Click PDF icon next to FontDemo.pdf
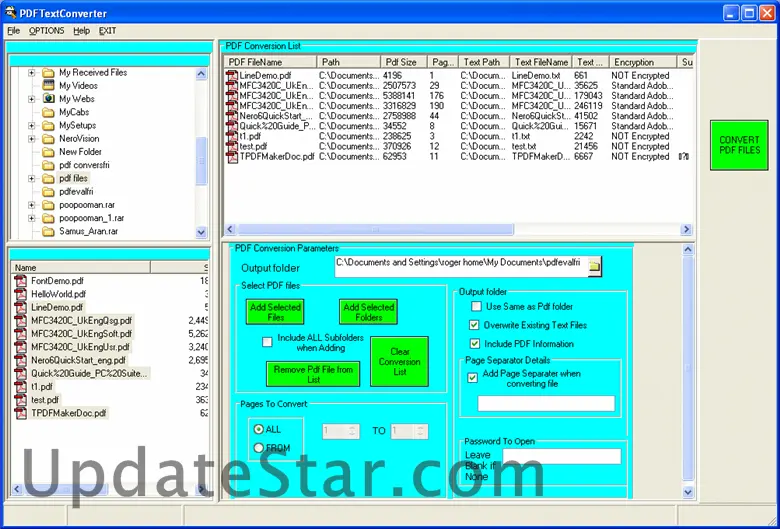 [x=20, y=282]
